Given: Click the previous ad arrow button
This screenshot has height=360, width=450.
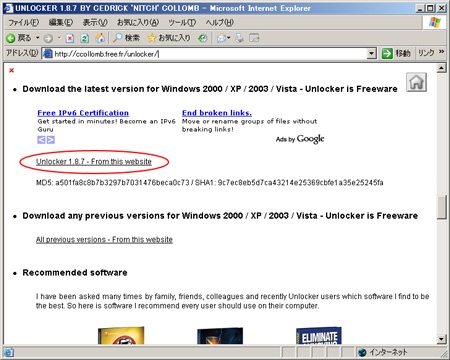Looking at the screenshot, I should point(41,140).
